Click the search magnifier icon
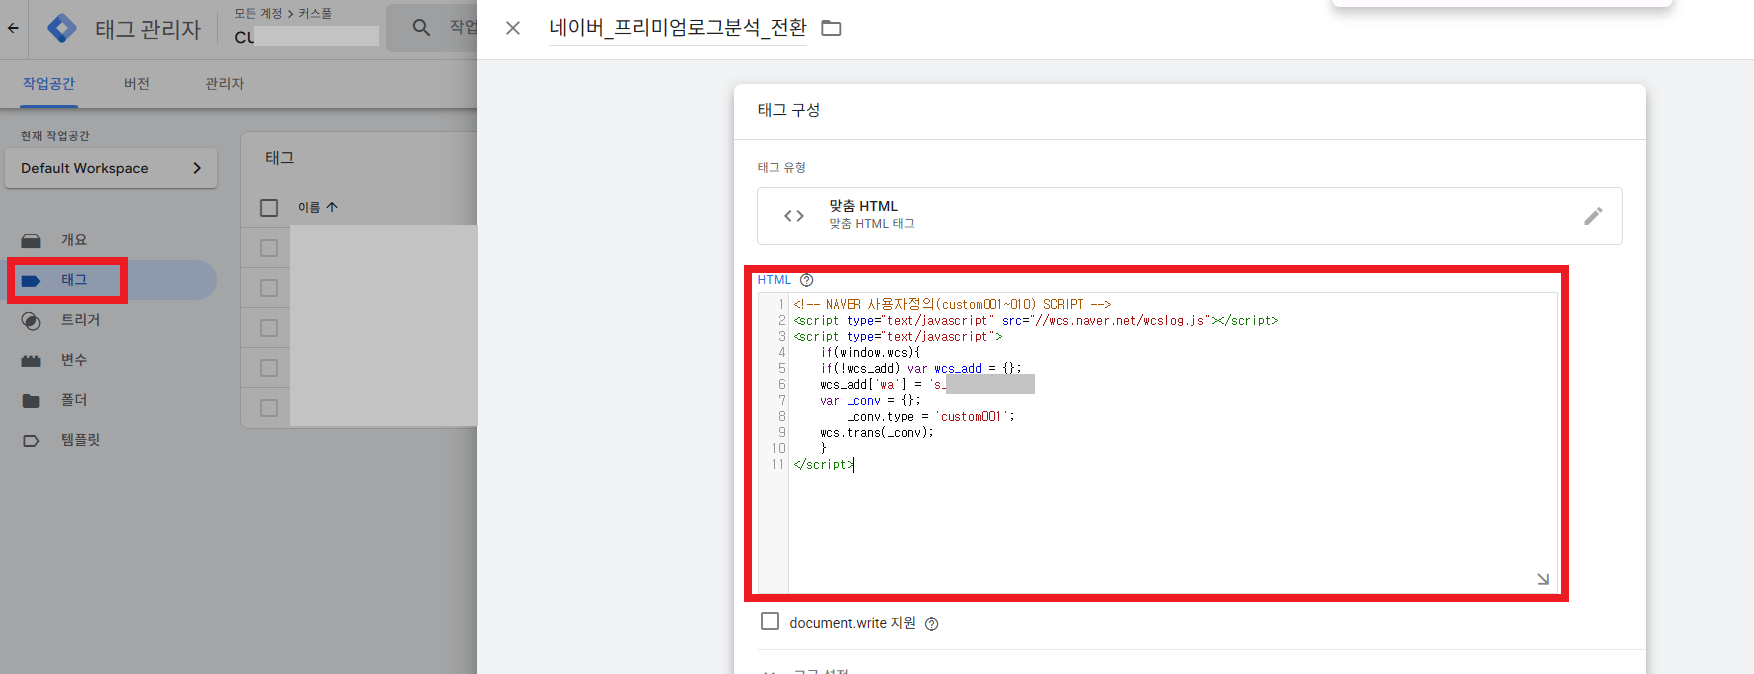 (422, 28)
